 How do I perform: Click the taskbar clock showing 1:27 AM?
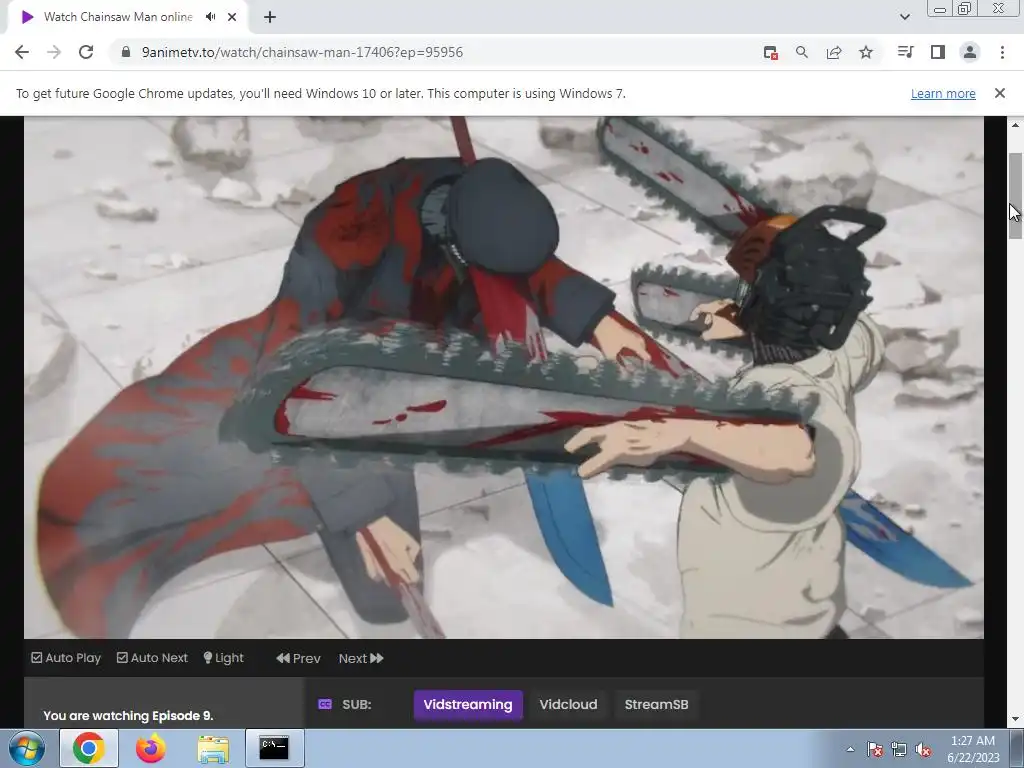[973, 748]
